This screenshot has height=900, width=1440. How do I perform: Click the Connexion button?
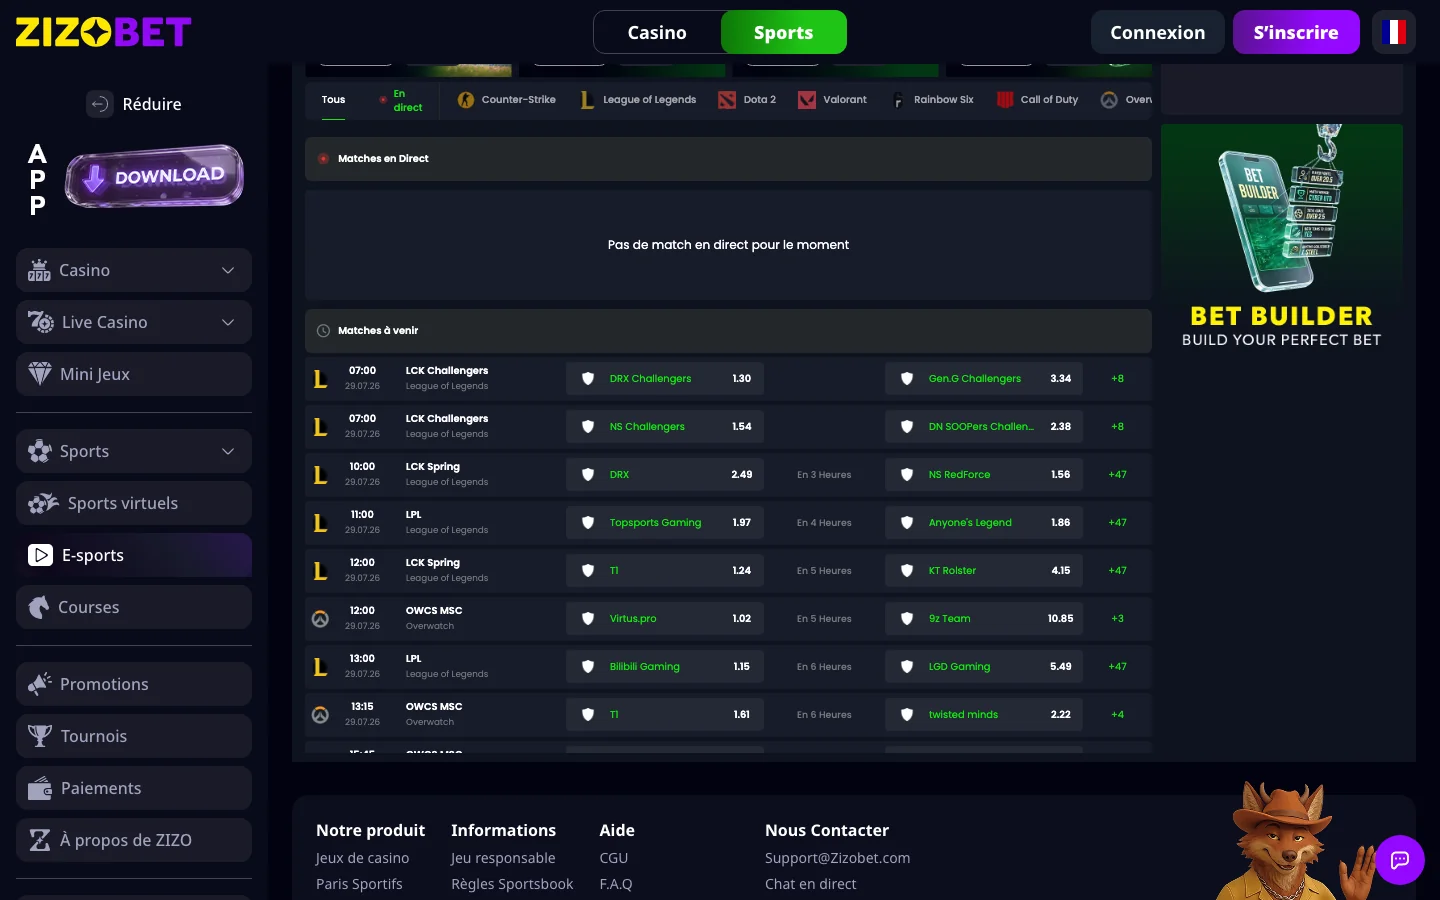[x=1158, y=32]
